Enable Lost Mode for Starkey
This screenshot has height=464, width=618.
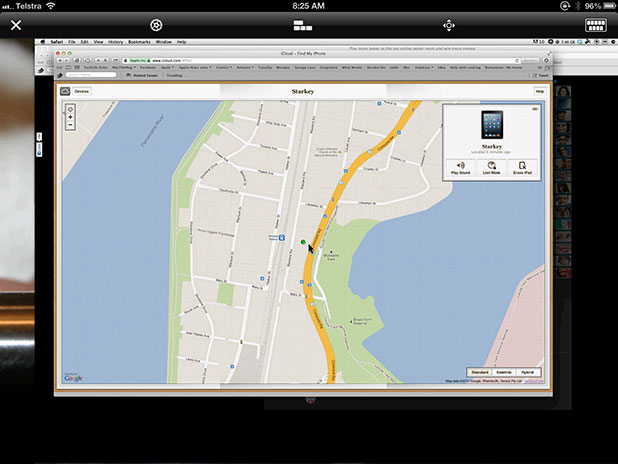click(491, 168)
